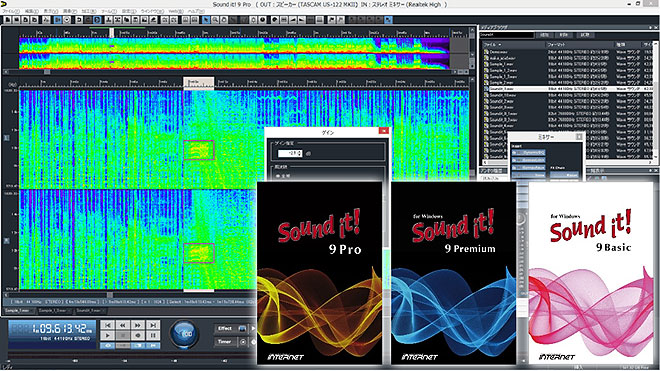Screen dimensions: 660x371
Task: Click the first insert slot in the ミキサー window
Action: click(x=529, y=152)
